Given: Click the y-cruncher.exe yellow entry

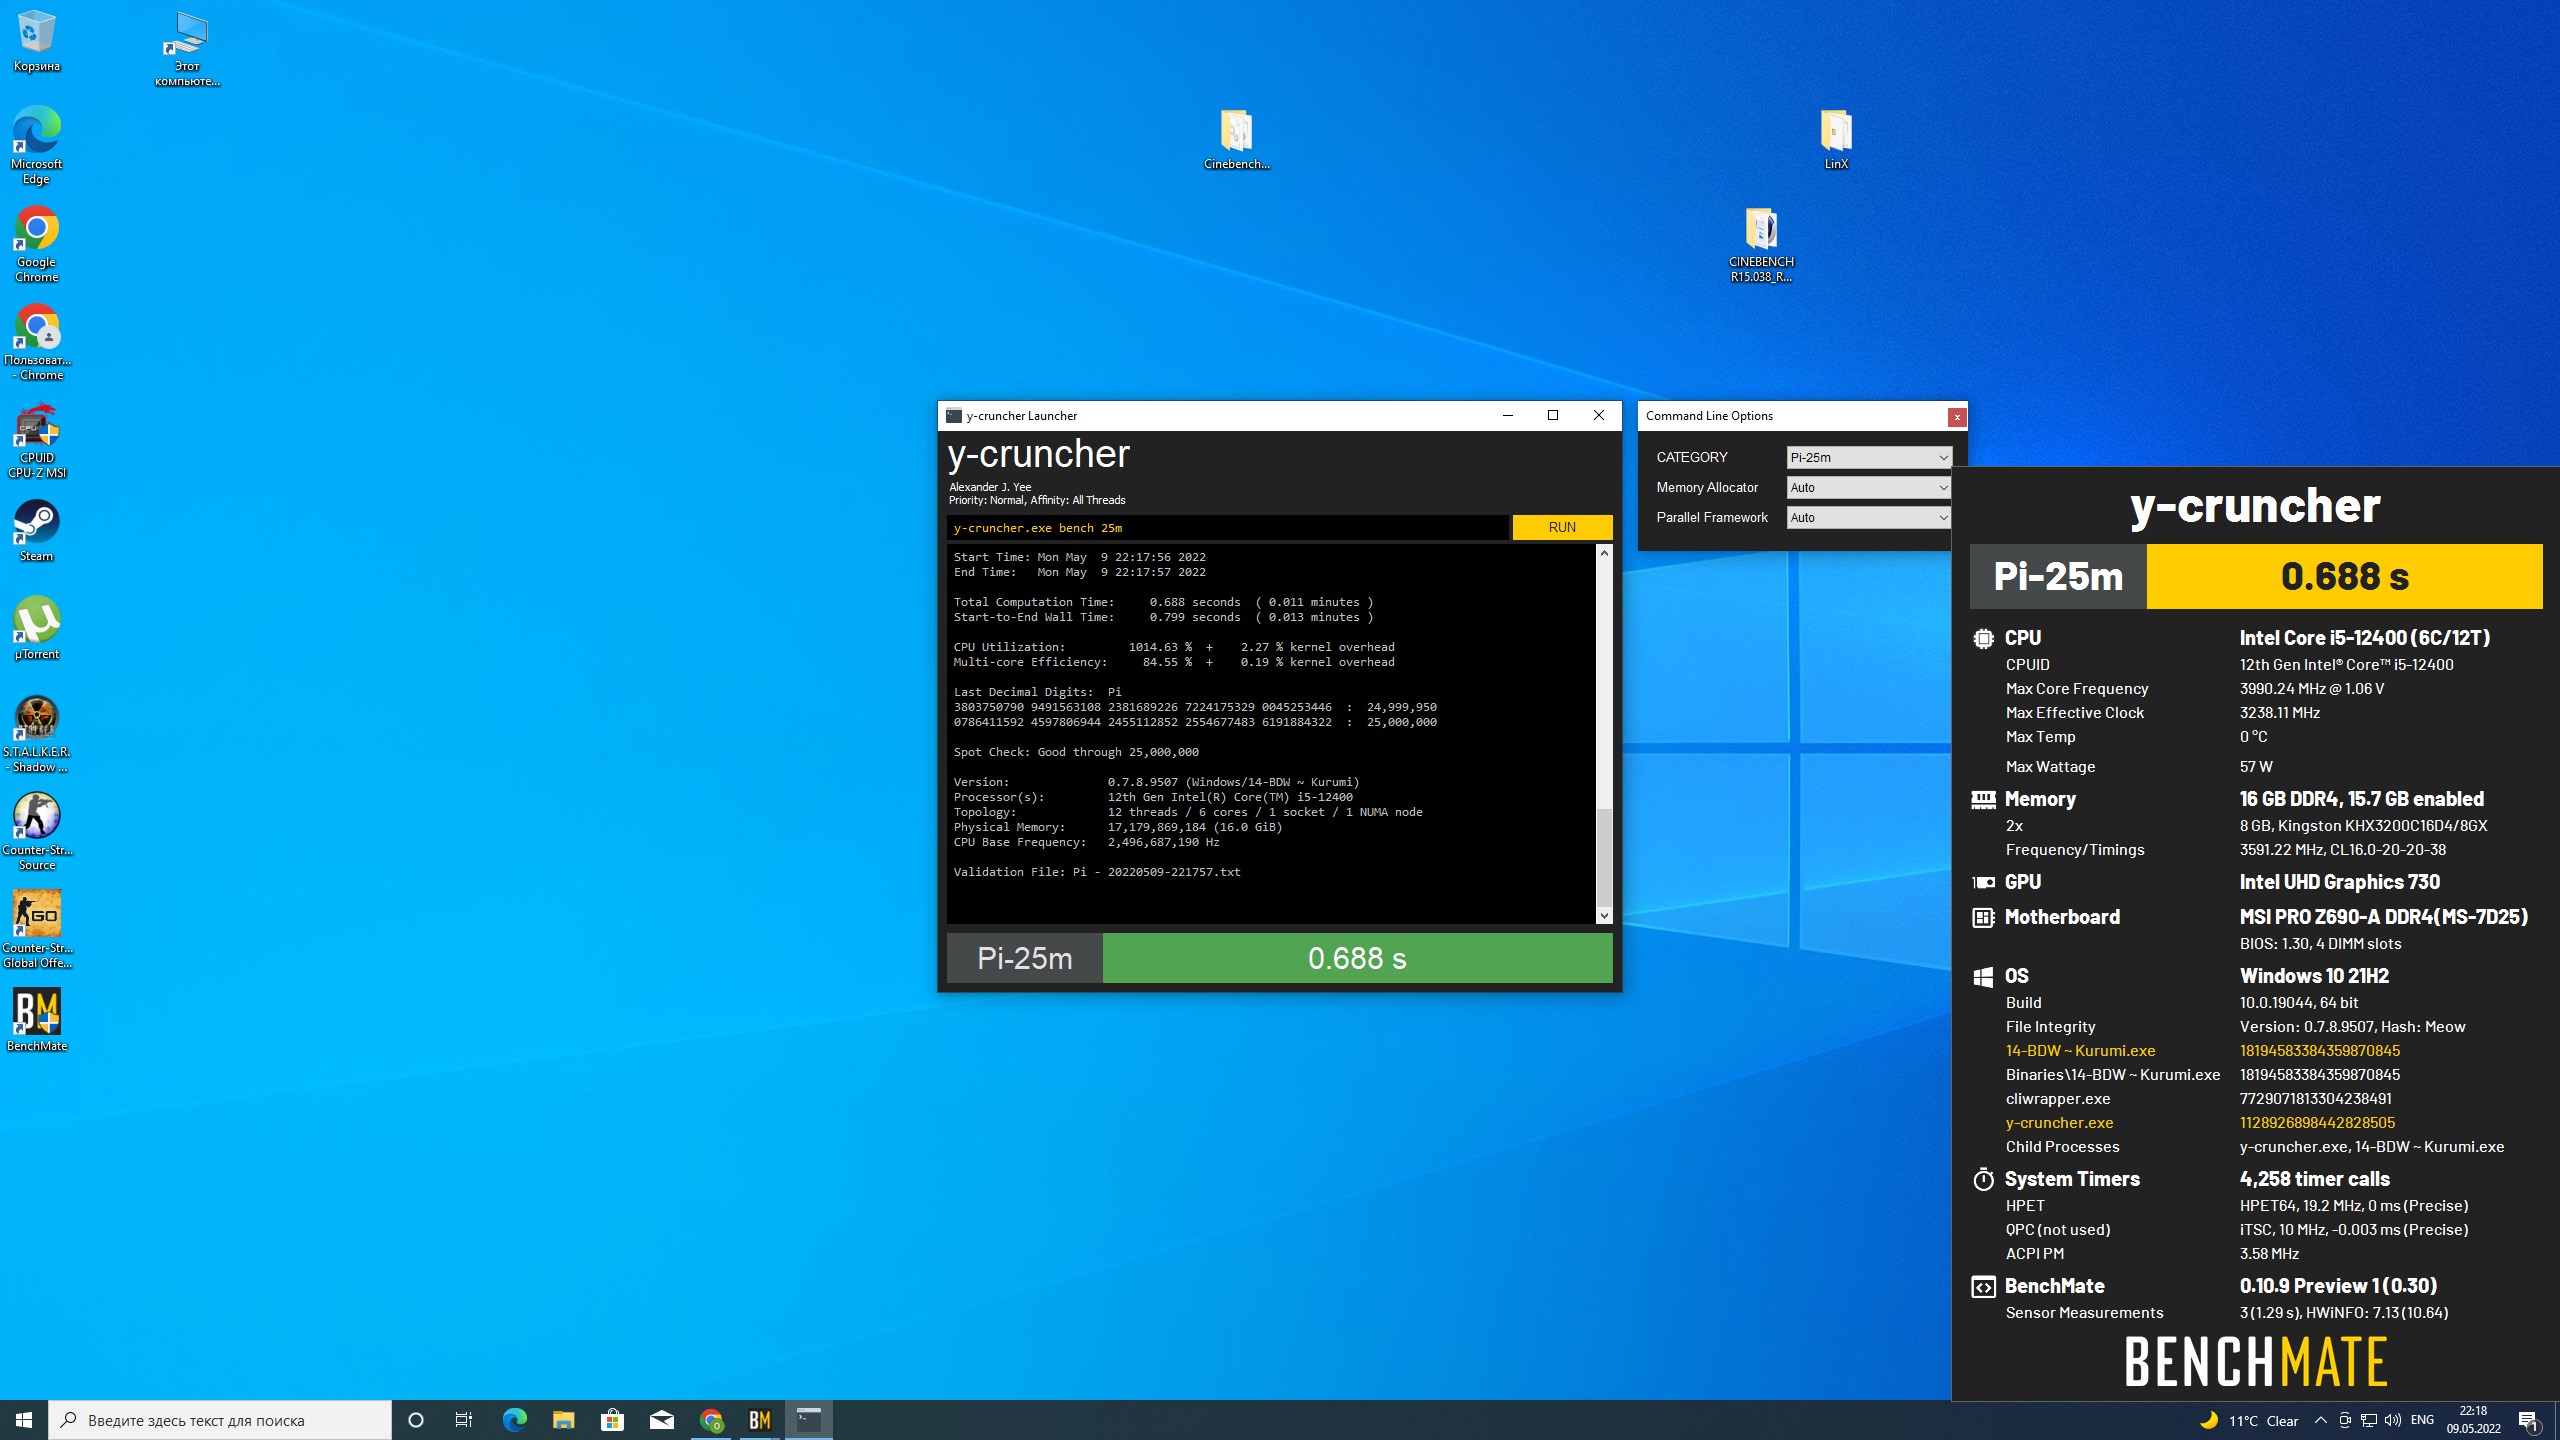Looking at the screenshot, I should coord(2059,1123).
